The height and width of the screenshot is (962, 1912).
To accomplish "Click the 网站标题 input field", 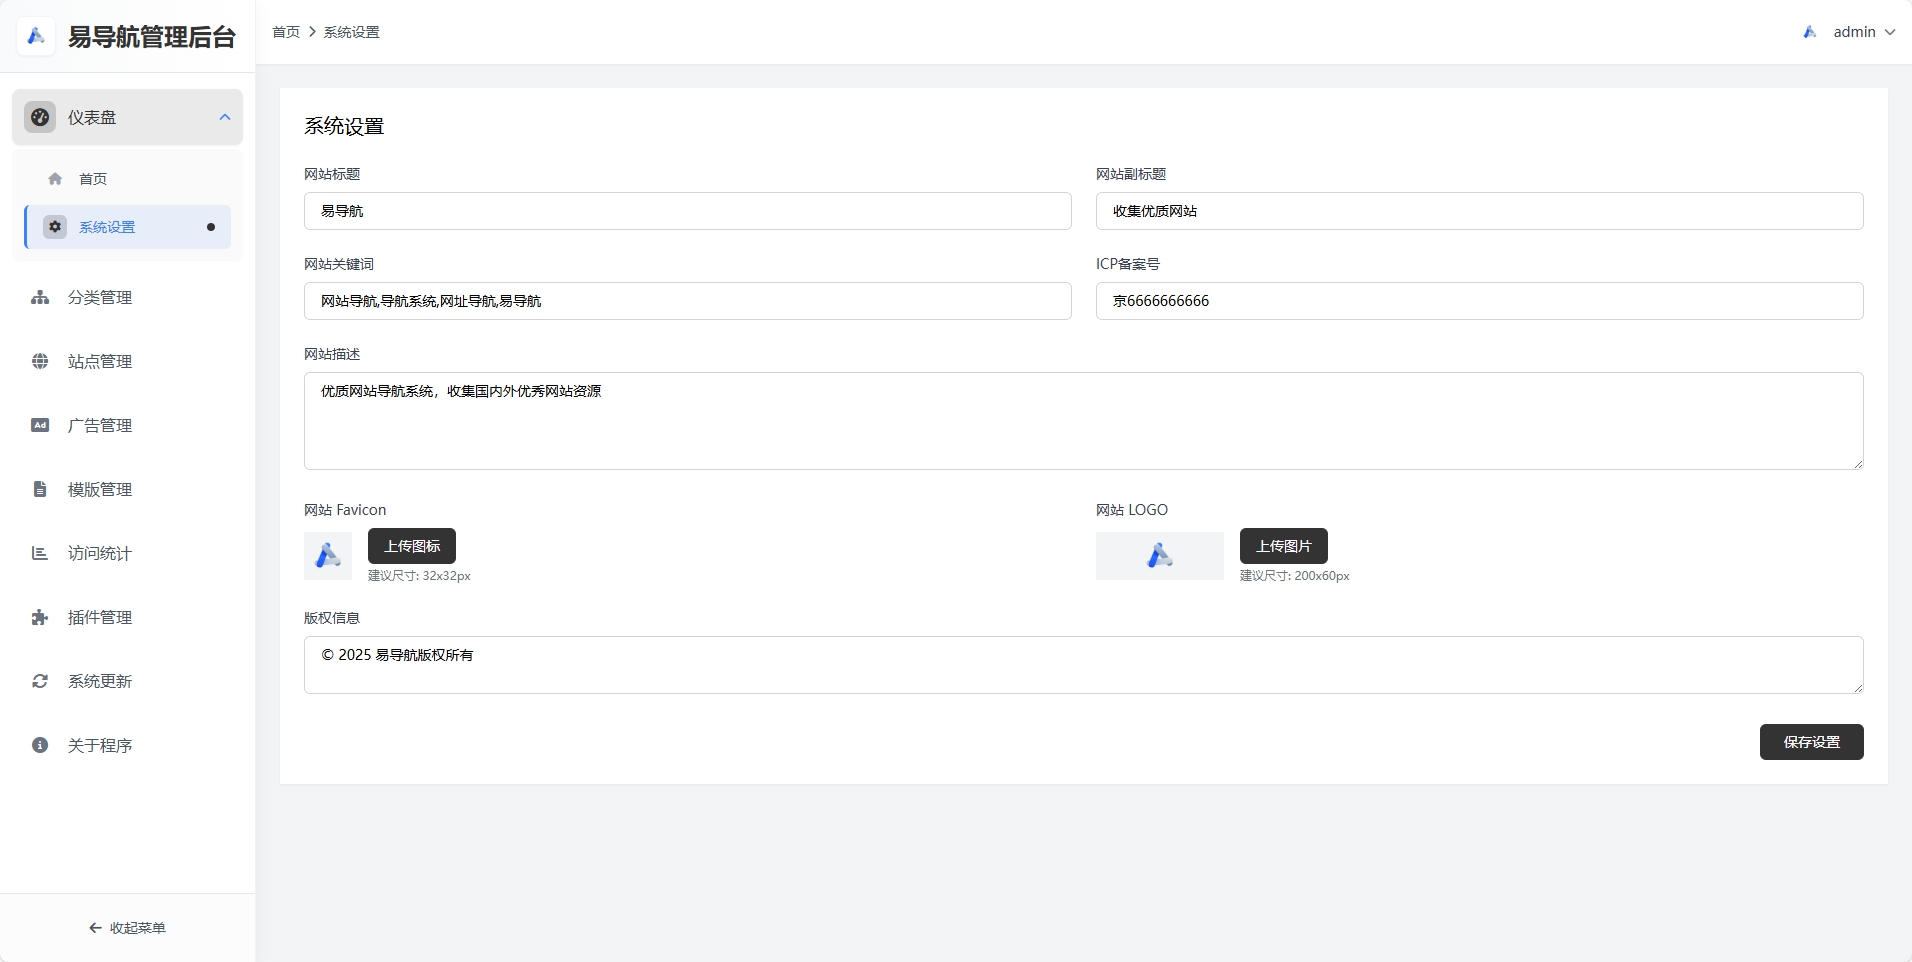I will click(x=687, y=211).
